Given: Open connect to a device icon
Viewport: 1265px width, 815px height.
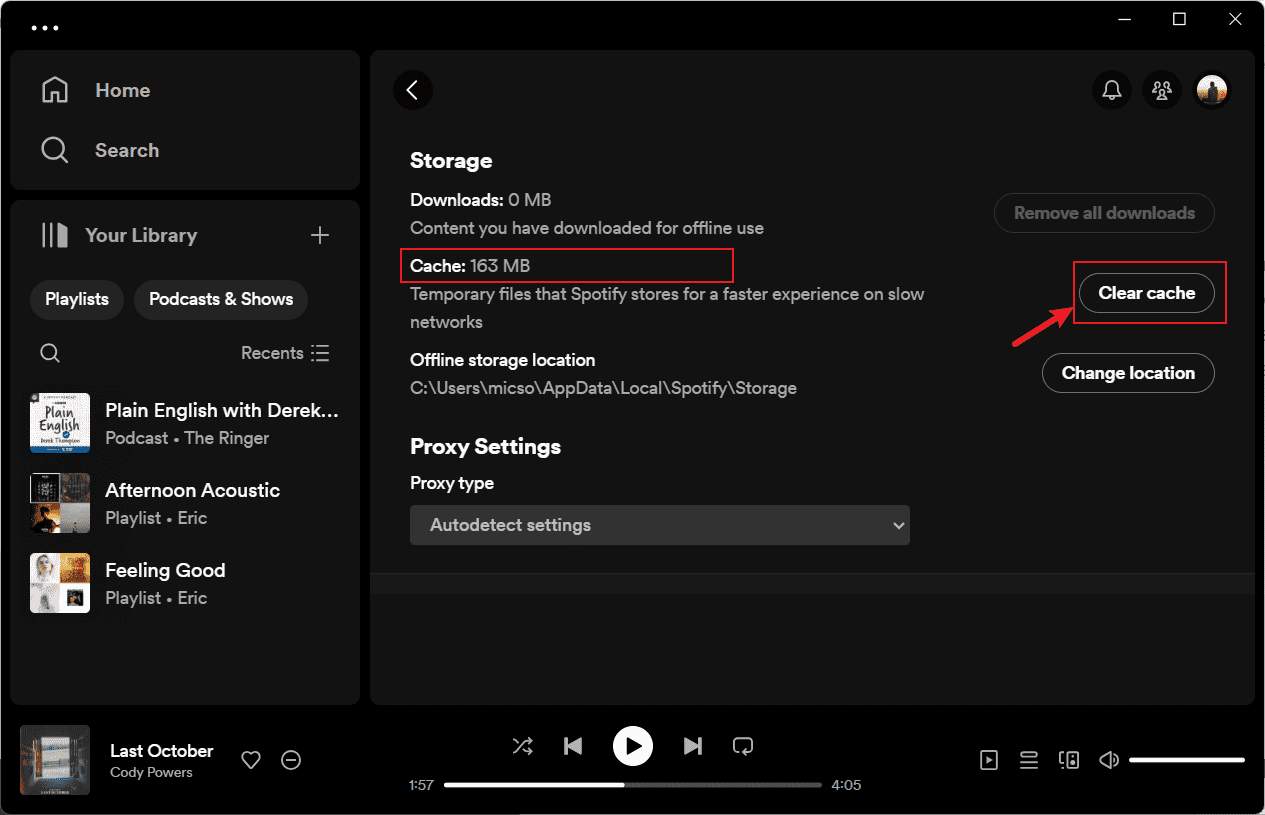Looking at the screenshot, I should [1068, 760].
